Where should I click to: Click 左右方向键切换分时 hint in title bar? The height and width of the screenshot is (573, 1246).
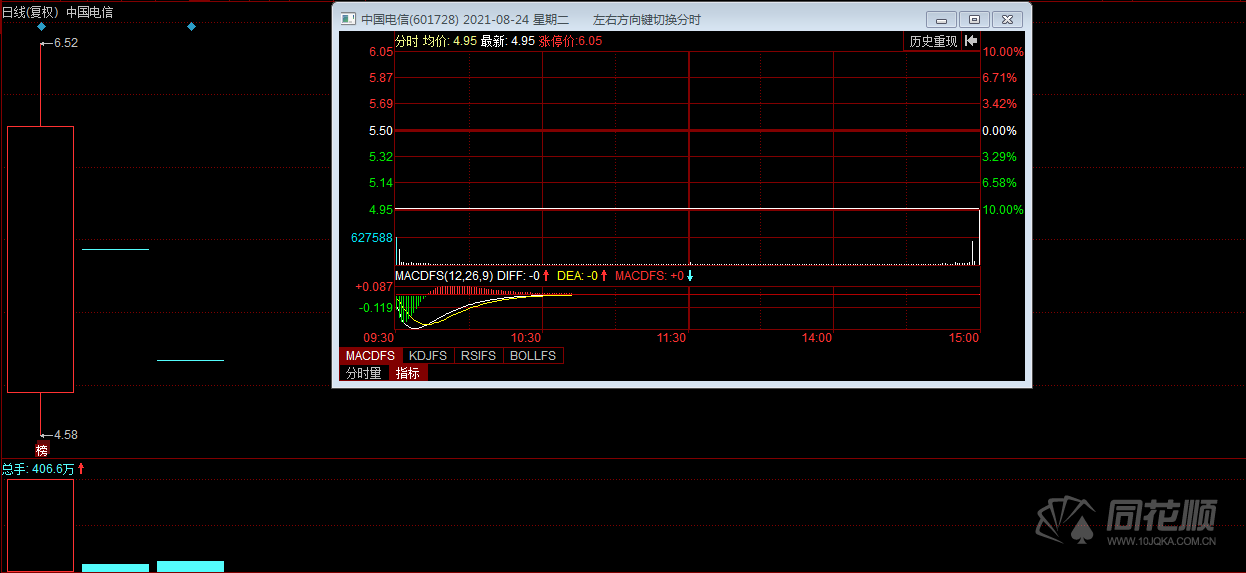(647, 20)
